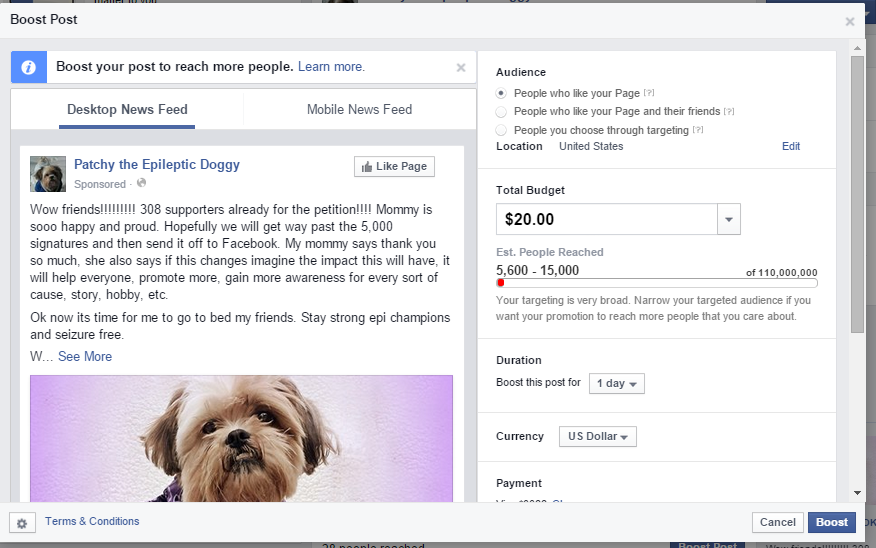Click the Cancel button
The image size is (876, 548).
click(x=778, y=522)
